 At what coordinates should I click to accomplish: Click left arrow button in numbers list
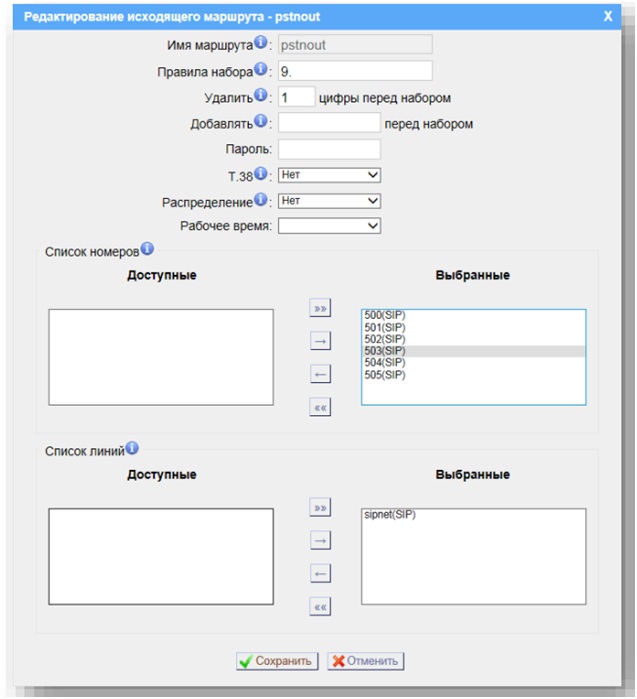coord(320,374)
